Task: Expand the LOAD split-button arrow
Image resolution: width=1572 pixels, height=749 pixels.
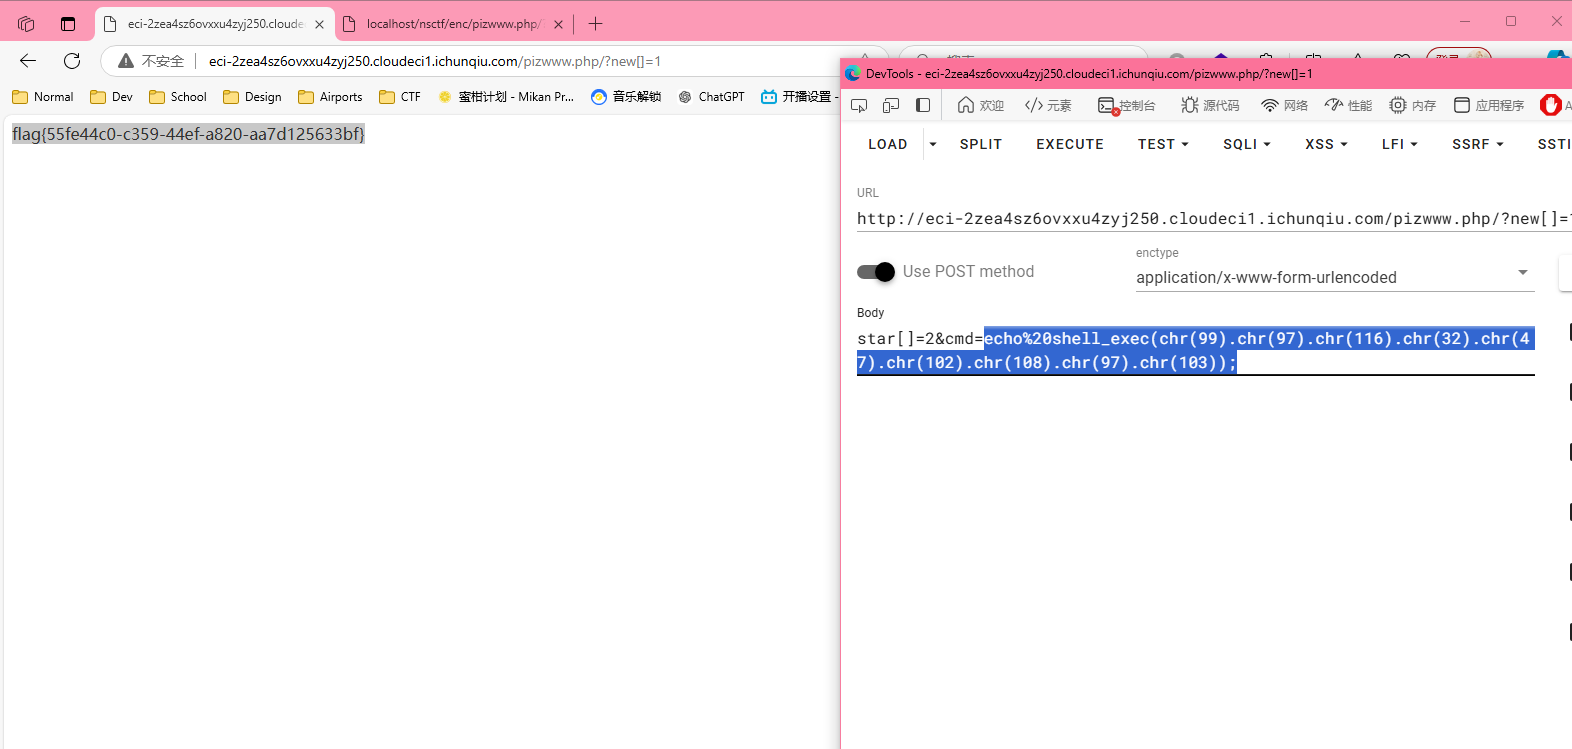Action: [933, 144]
